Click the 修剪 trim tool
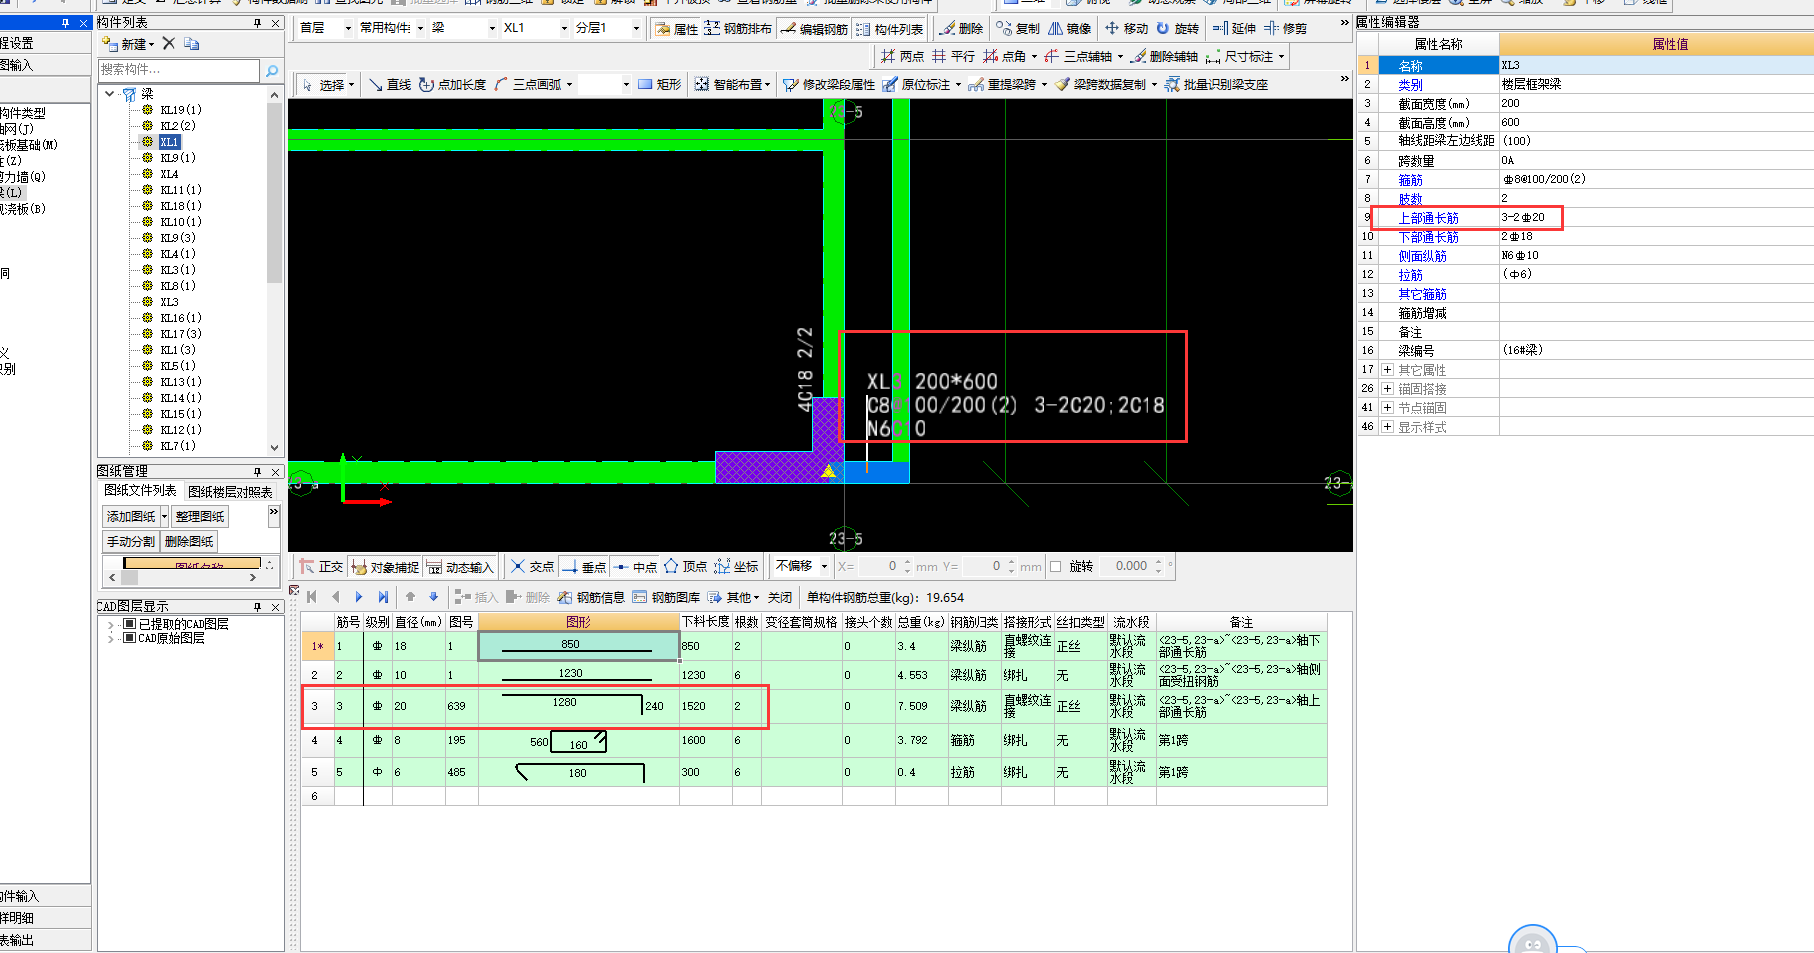 1285,29
